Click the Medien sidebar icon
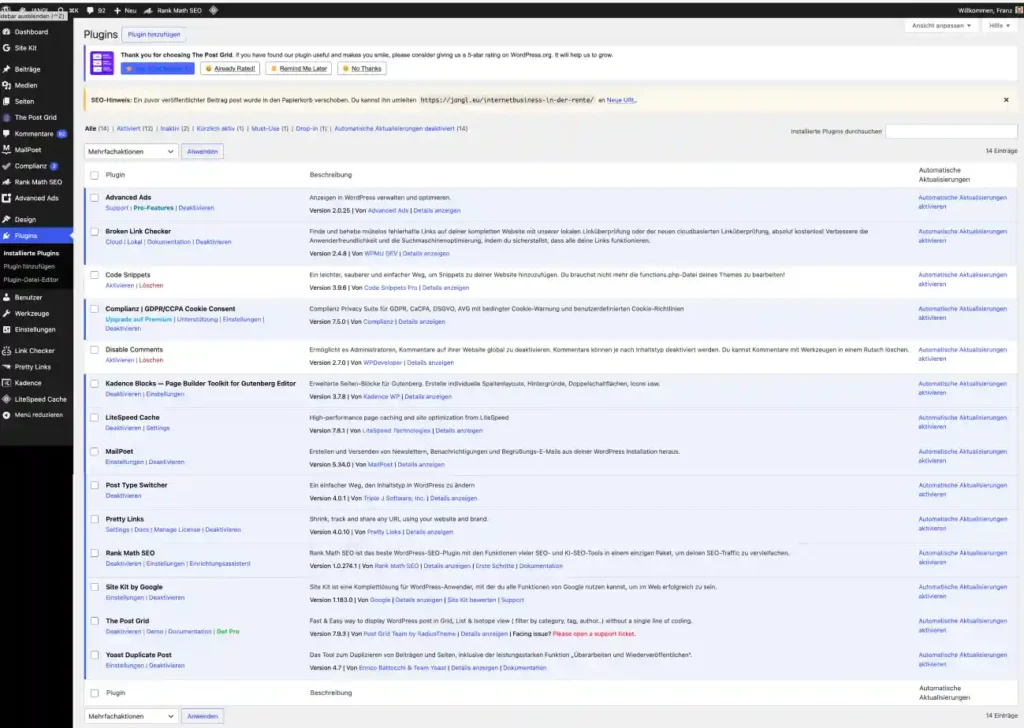This screenshot has height=728, width=1024. (x=7, y=85)
